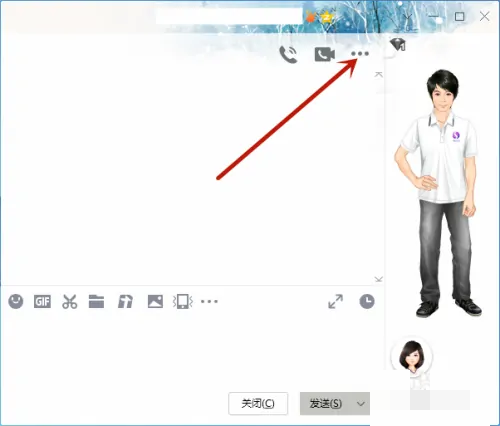The image size is (500, 426).
Task: Click the girl avatar thumbnail
Action: click(412, 355)
